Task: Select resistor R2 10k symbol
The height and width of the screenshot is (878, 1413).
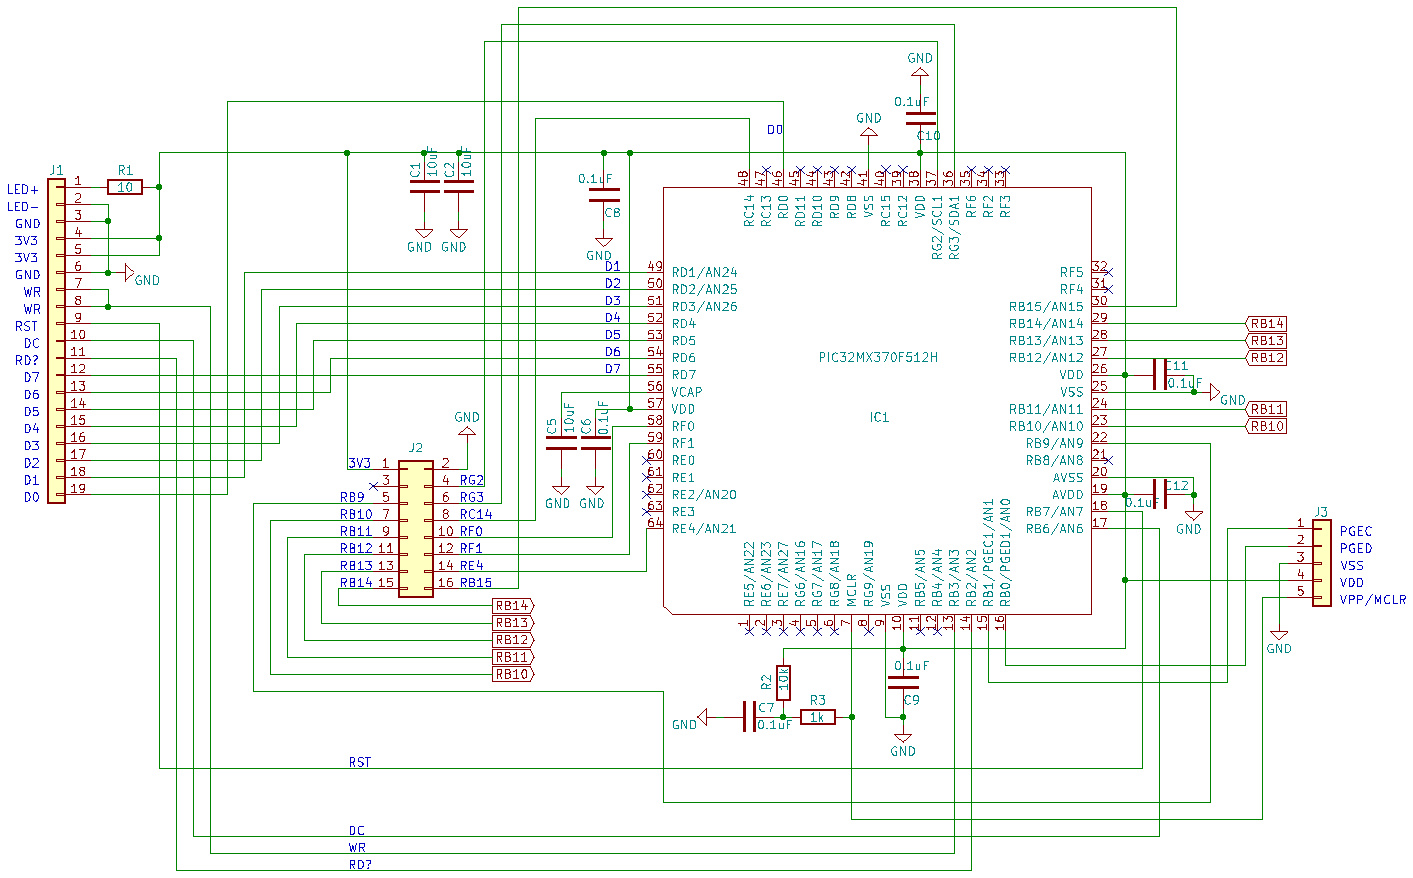Action: [783, 682]
